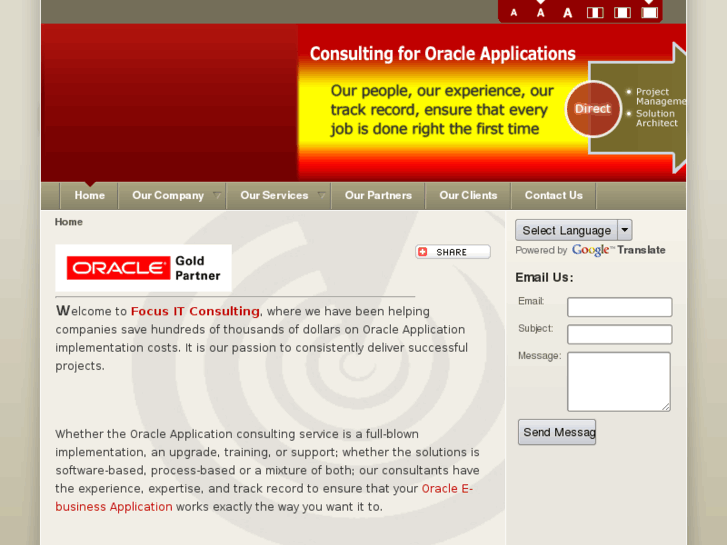Expand the Our Services submenu arrow
The image size is (727, 545).
click(x=321, y=195)
